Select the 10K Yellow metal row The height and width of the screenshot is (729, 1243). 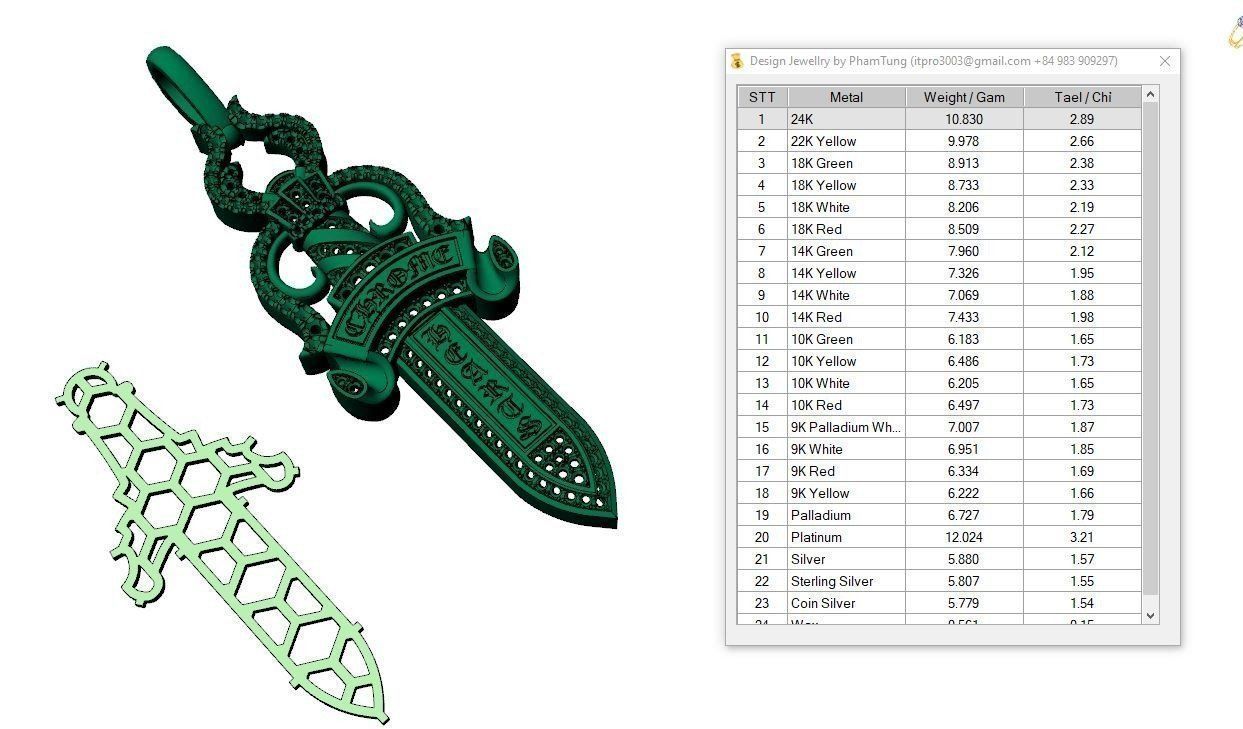[x=939, y=361]
